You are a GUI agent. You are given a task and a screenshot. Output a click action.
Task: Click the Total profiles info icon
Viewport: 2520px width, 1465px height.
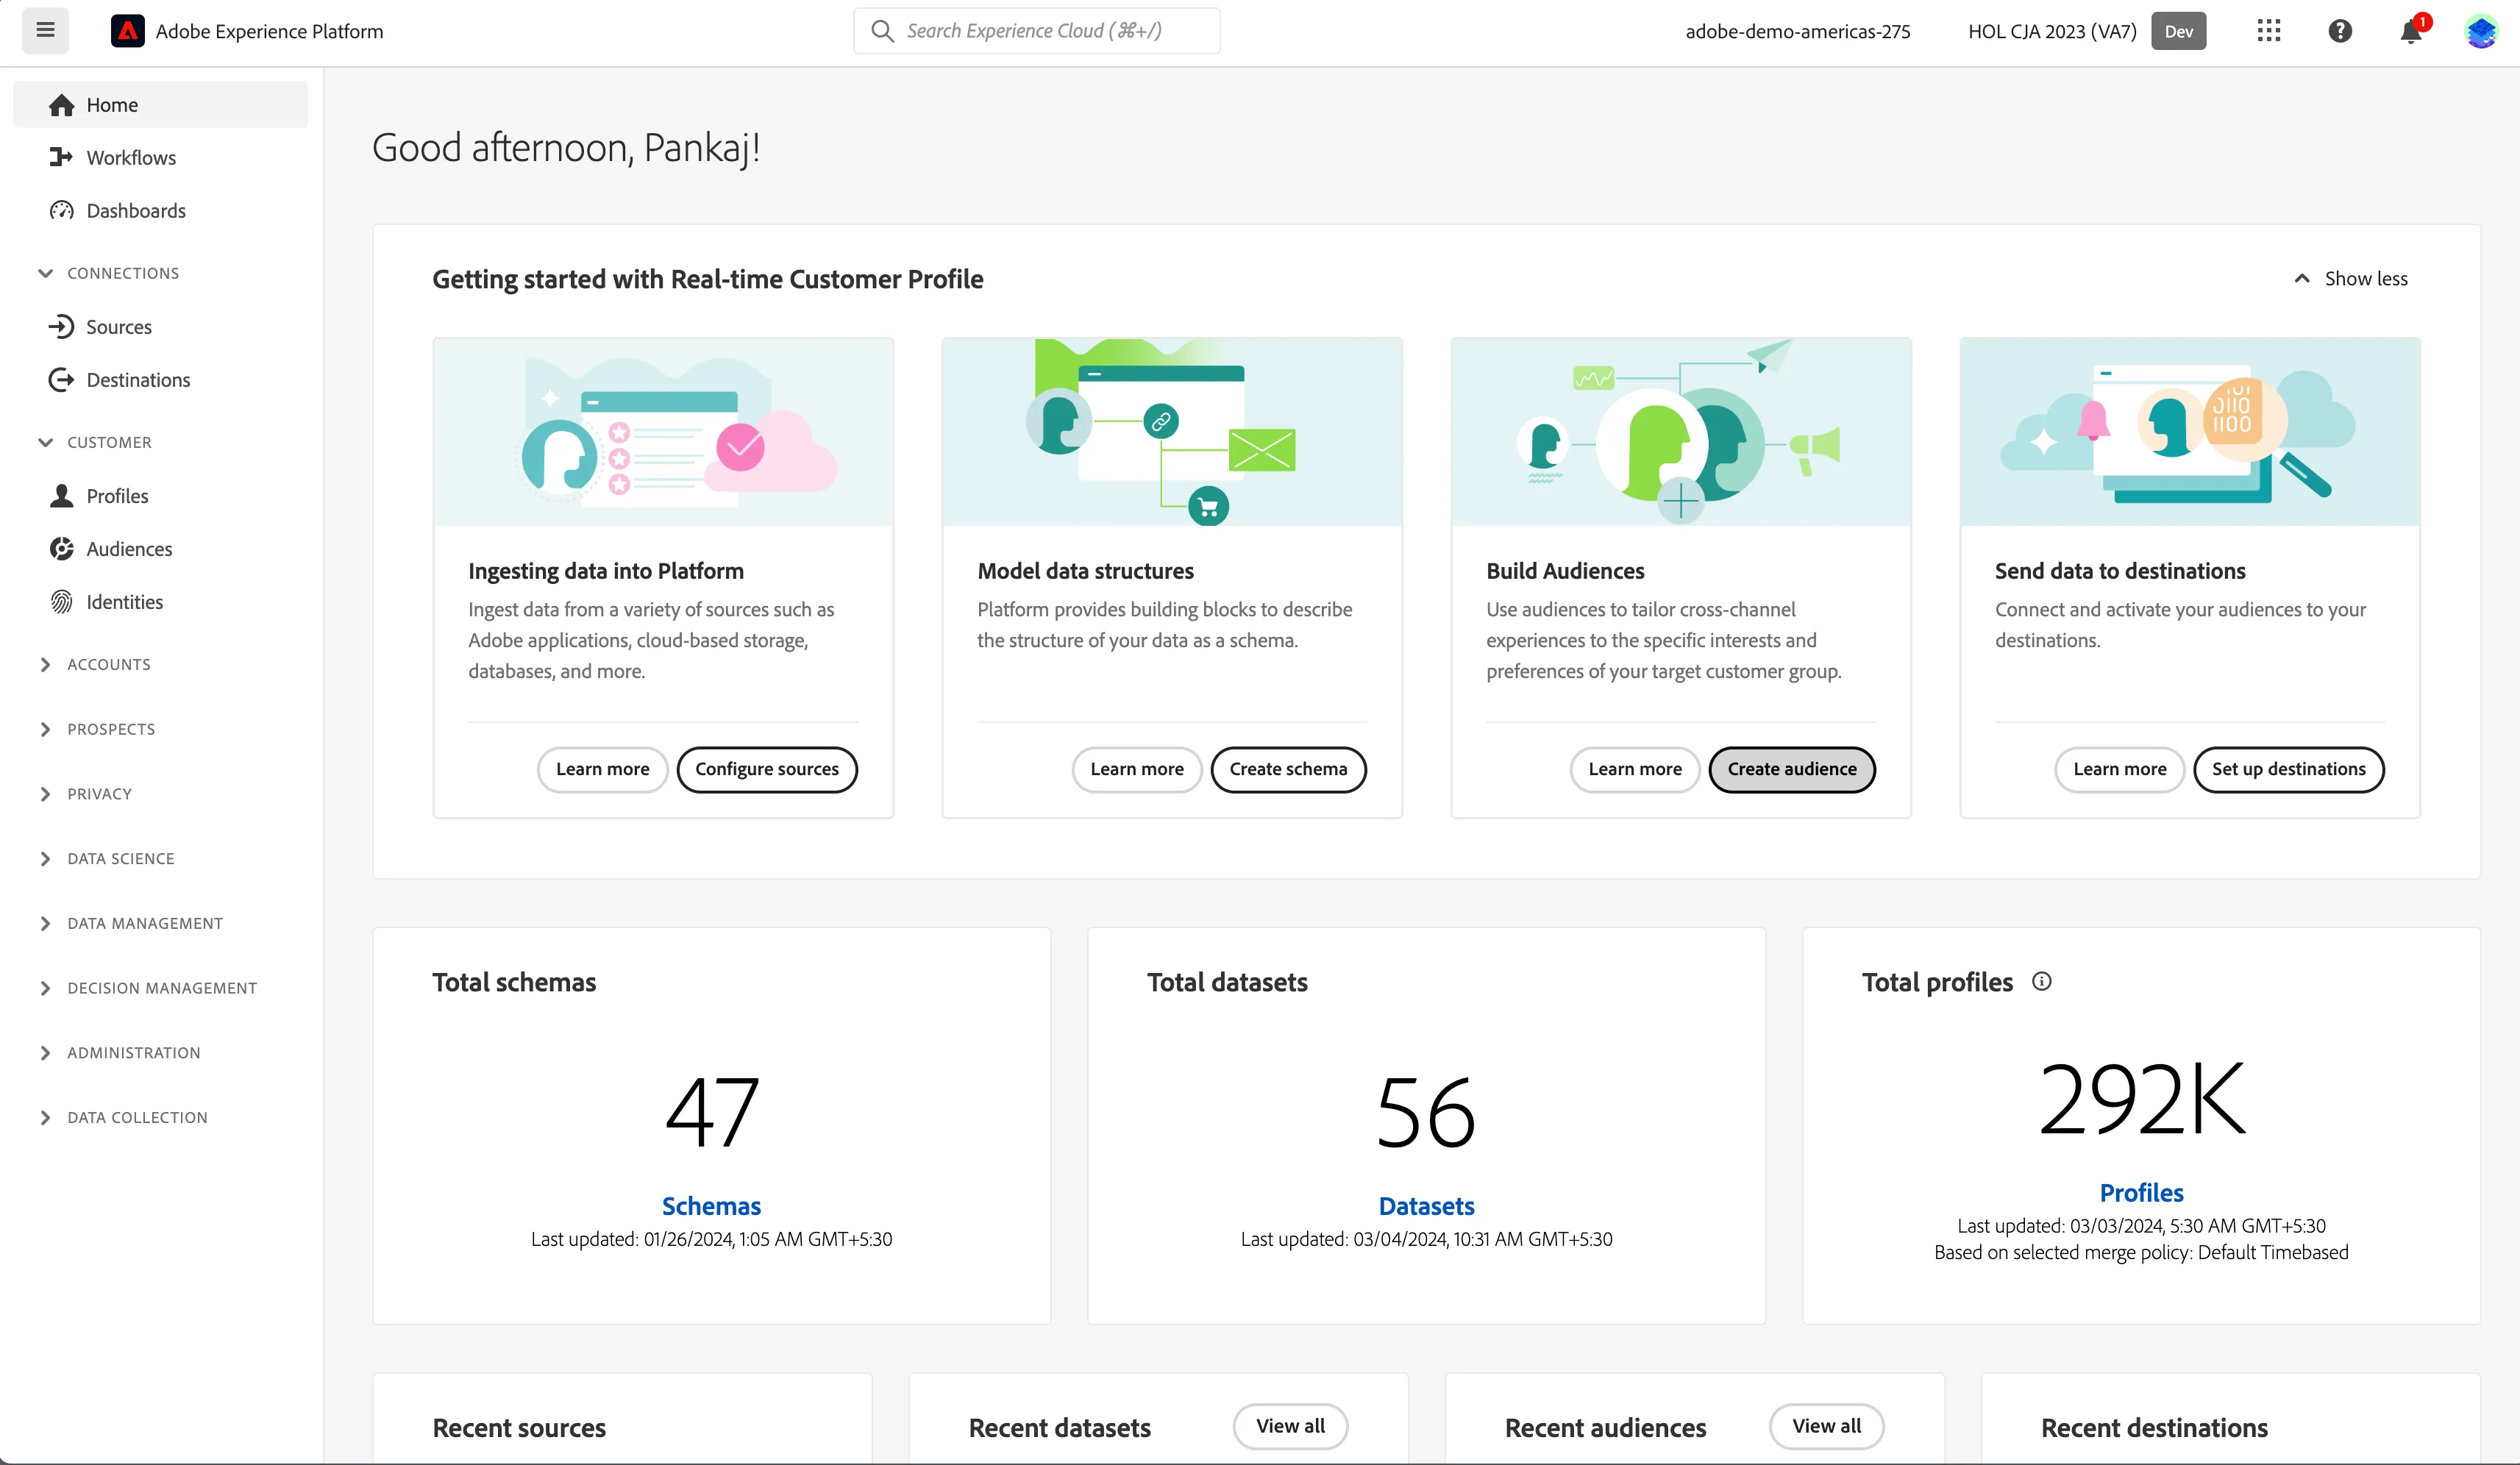click(x=2042, y=982)
